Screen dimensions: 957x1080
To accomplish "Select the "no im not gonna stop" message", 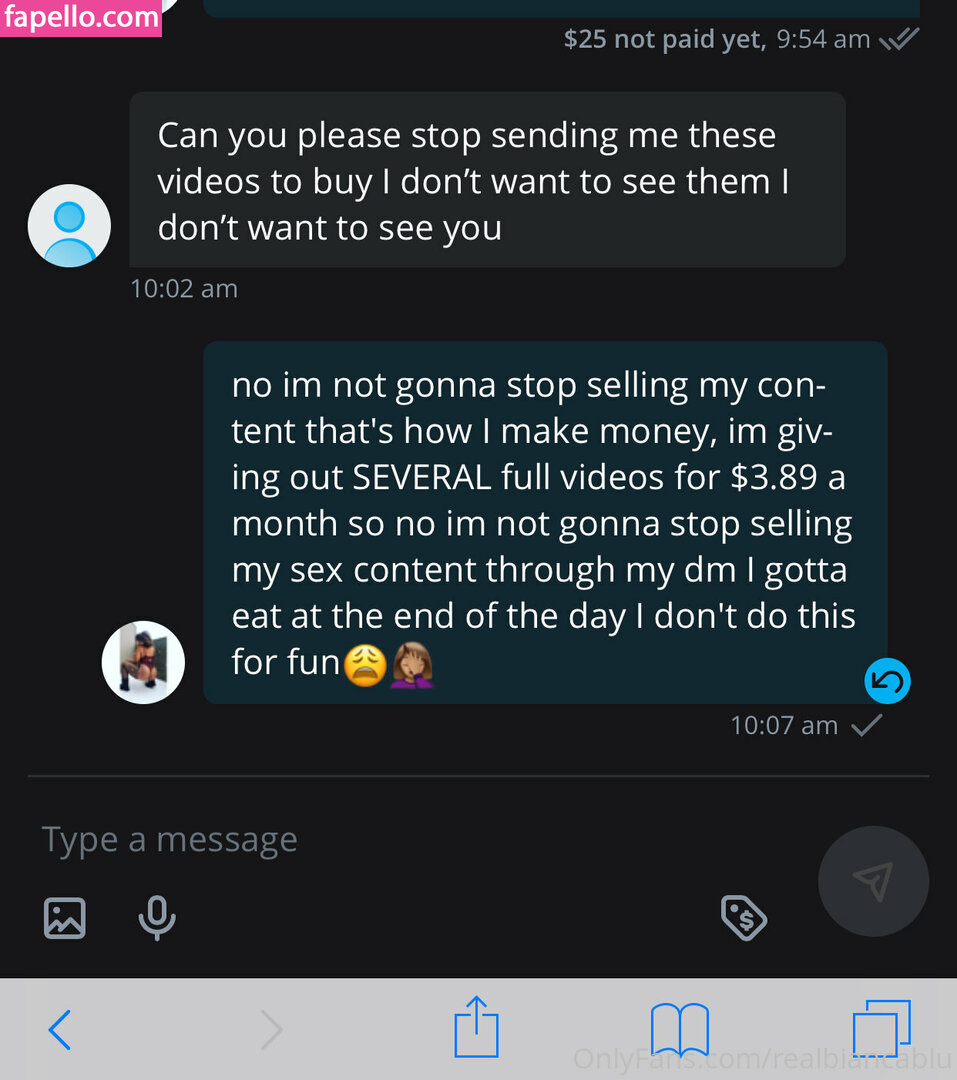I will click(545, 522).
